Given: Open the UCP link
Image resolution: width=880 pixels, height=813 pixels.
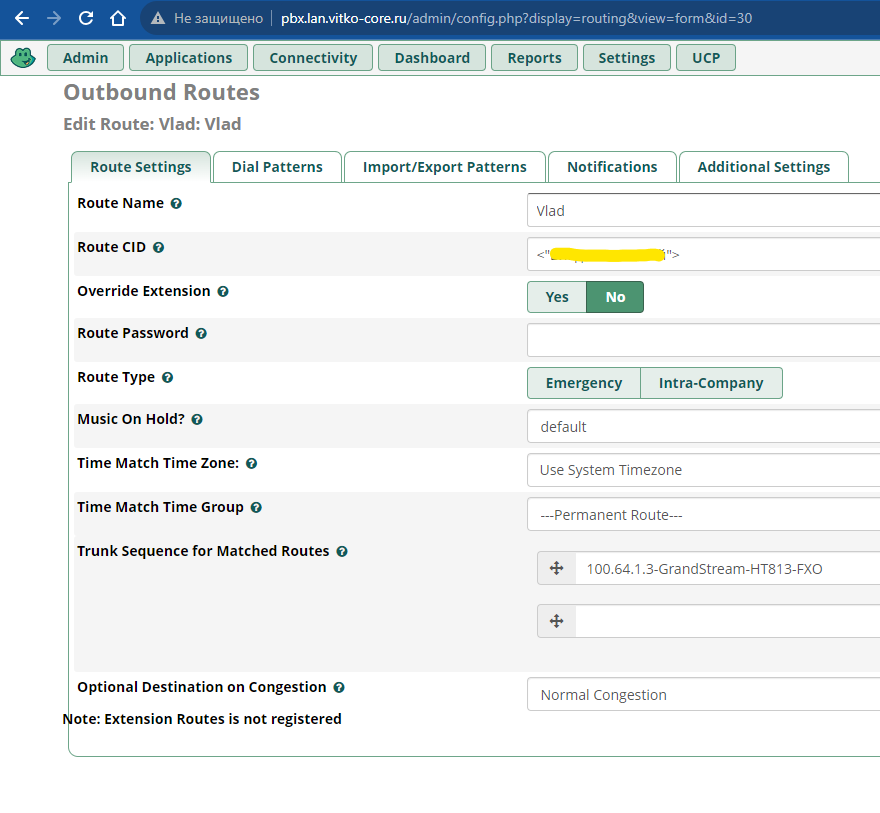Looking at the screenshot, I should [706, 58].
